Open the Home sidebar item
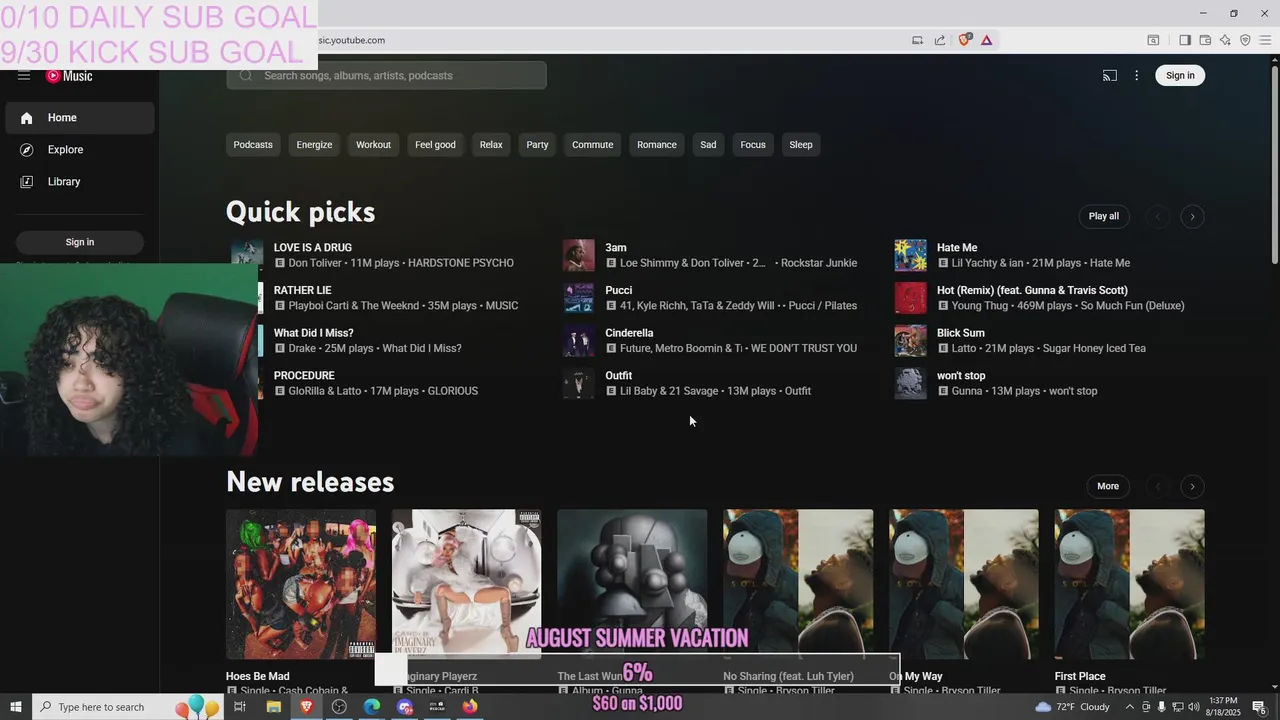Image resolution: width=1280 pixels, height=720 pixels. 80,118
